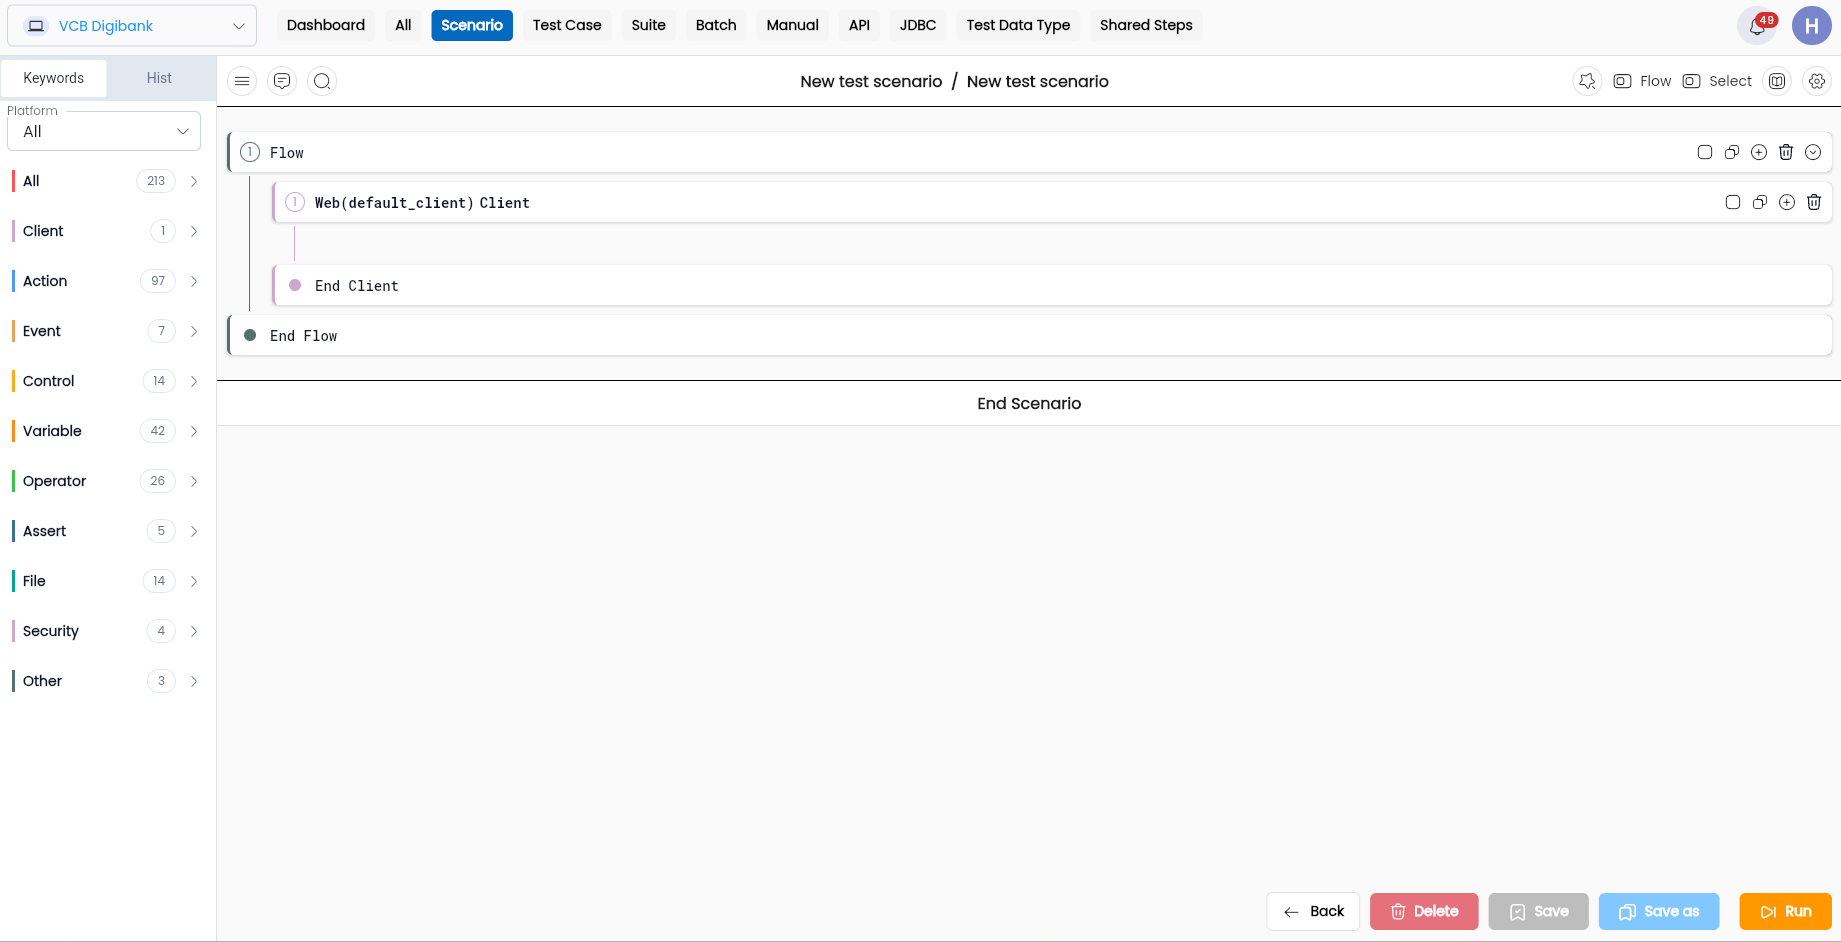
Task: Open the comment icon in the toolbar
Action: pyautogui.click(x=282, y=81)
